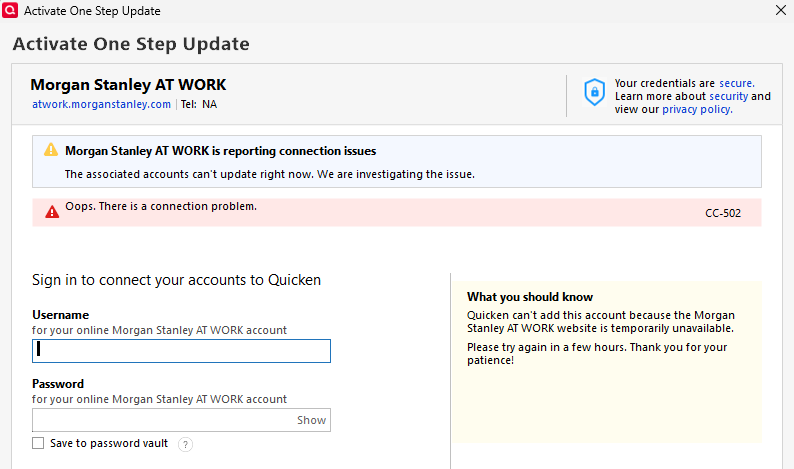Click 'Sign in to connect your accounts to Quicken'
This screenshot has height=469, width=794.
[176, 280]
